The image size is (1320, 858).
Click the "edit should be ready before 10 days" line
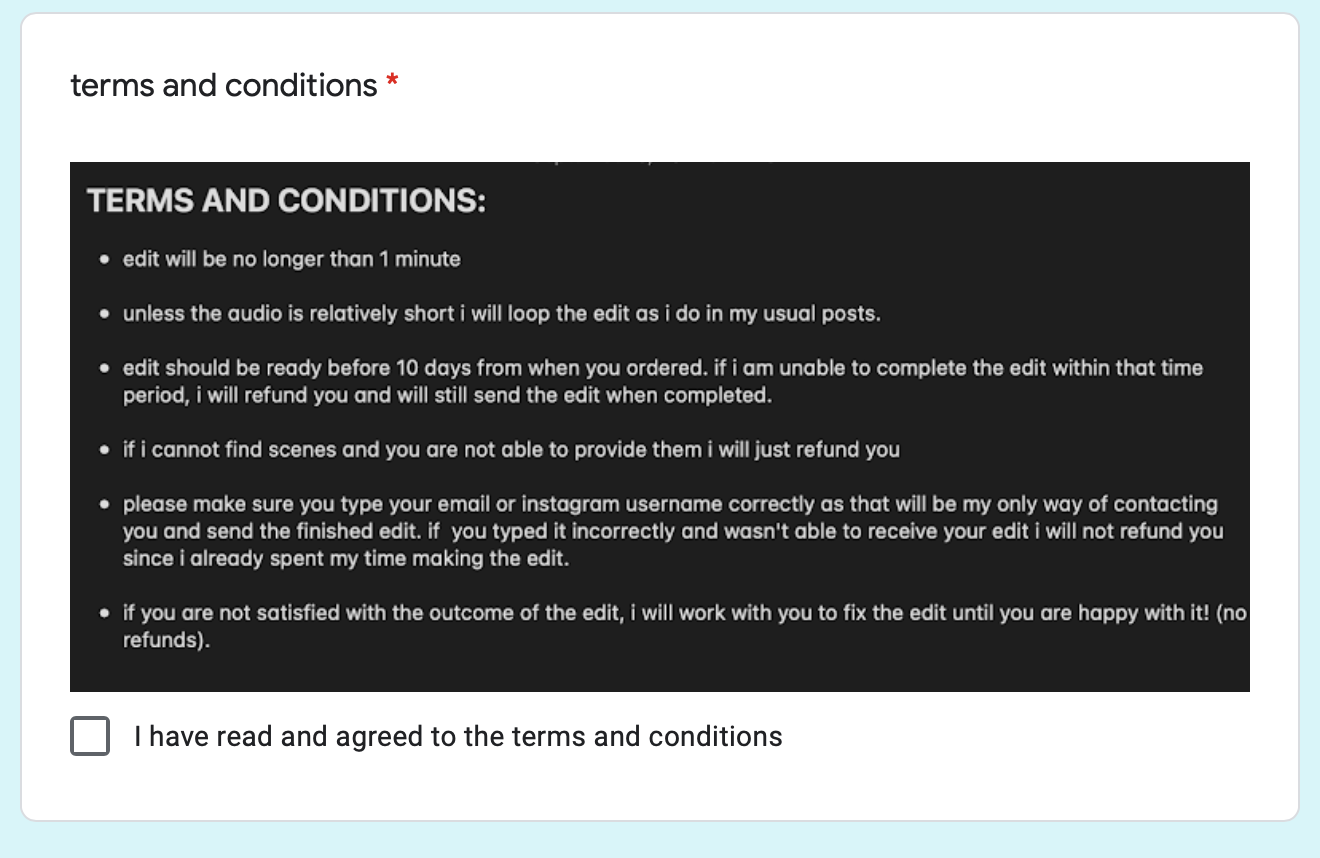(662, 368)
